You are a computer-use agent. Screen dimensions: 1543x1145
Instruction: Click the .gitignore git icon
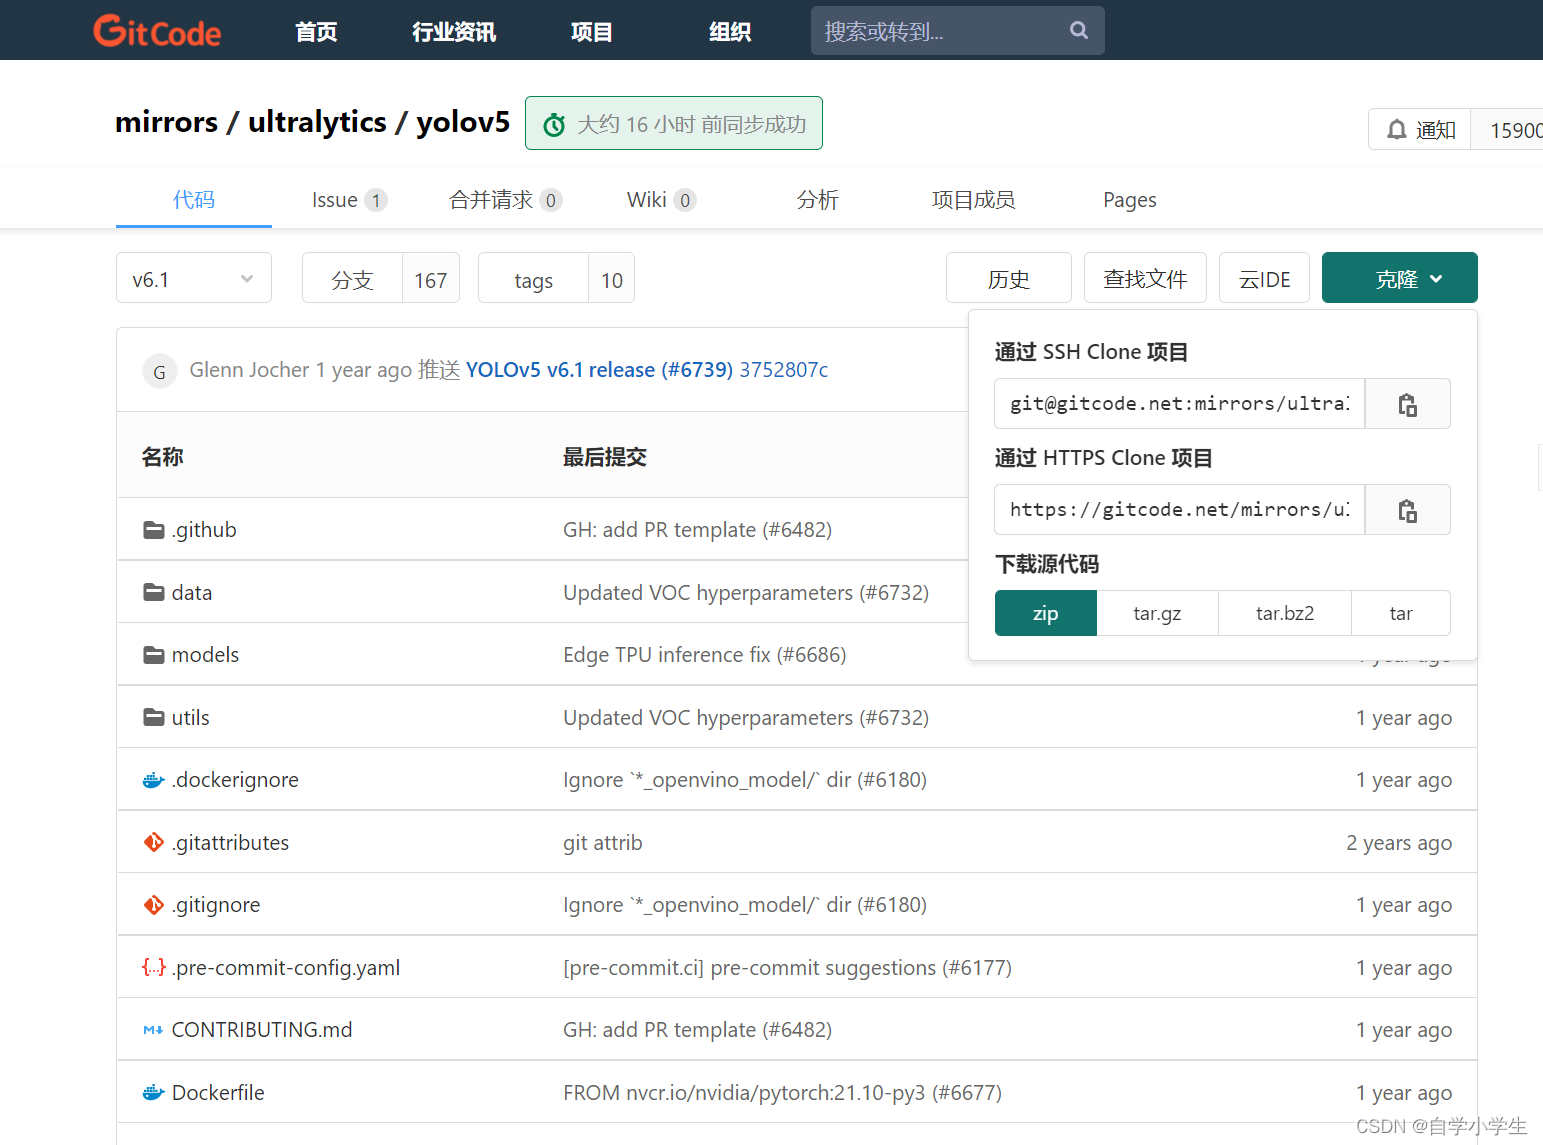[x=154, y=905]
